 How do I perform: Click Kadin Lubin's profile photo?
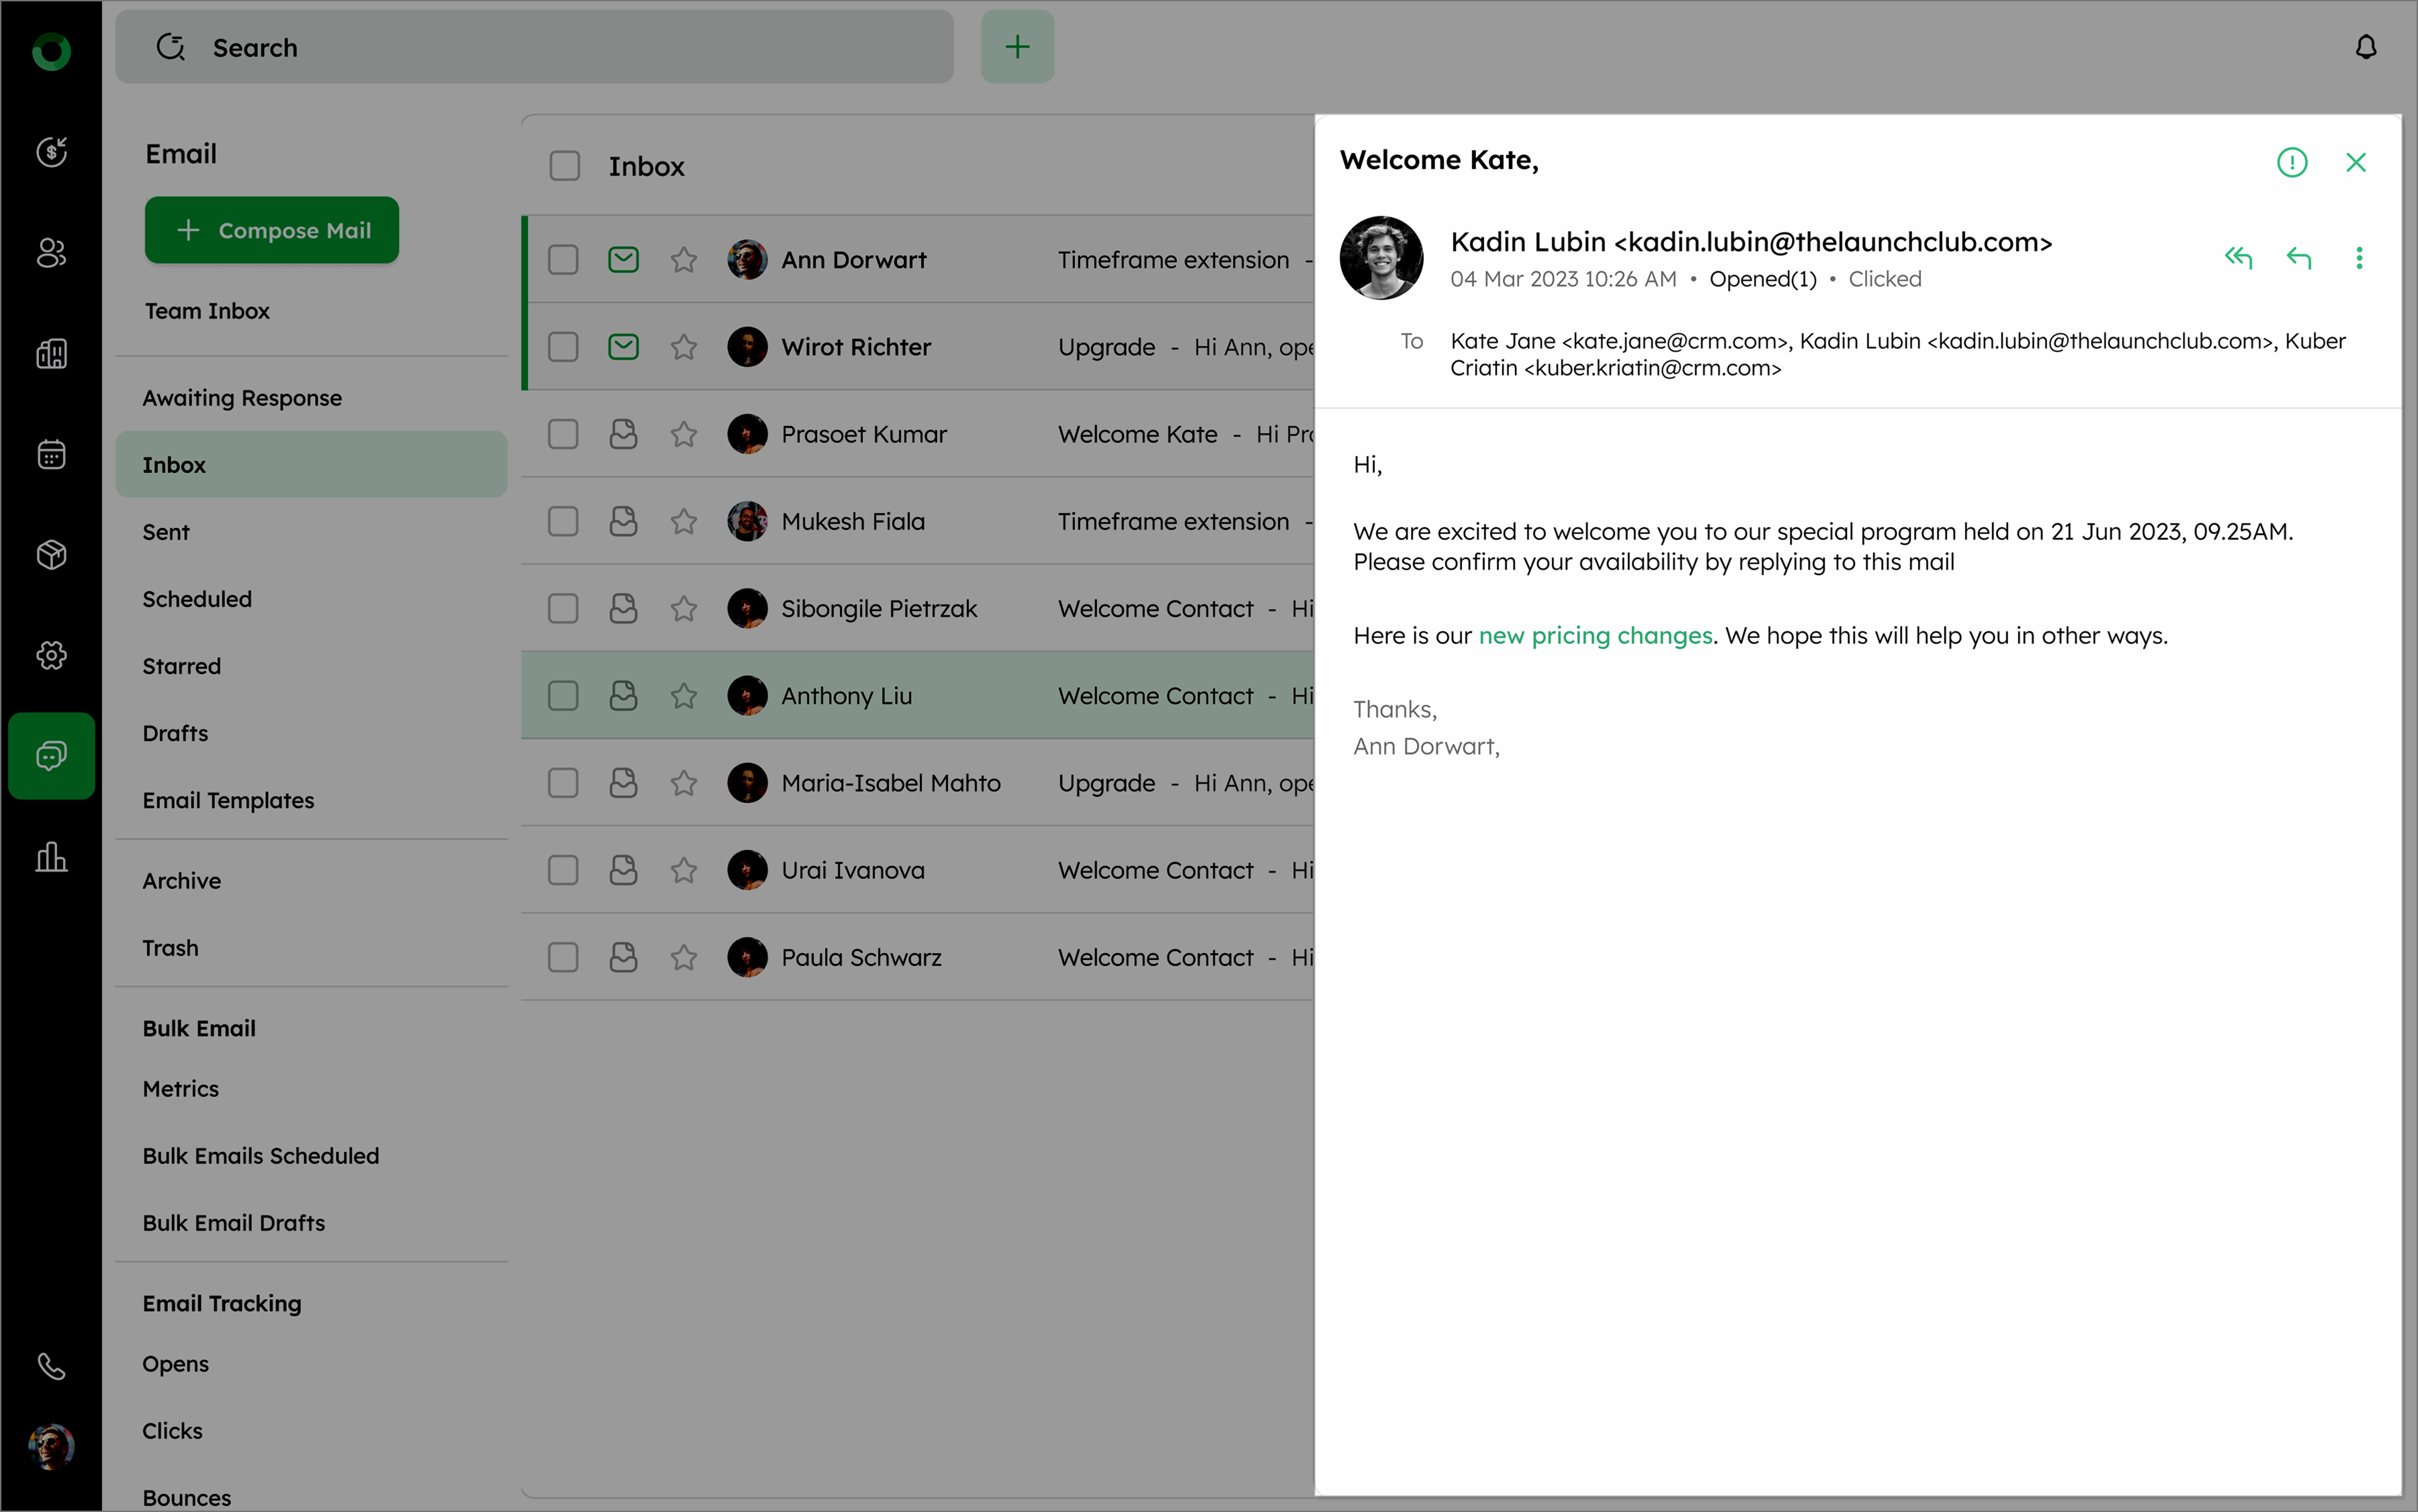pos(1381,258)
